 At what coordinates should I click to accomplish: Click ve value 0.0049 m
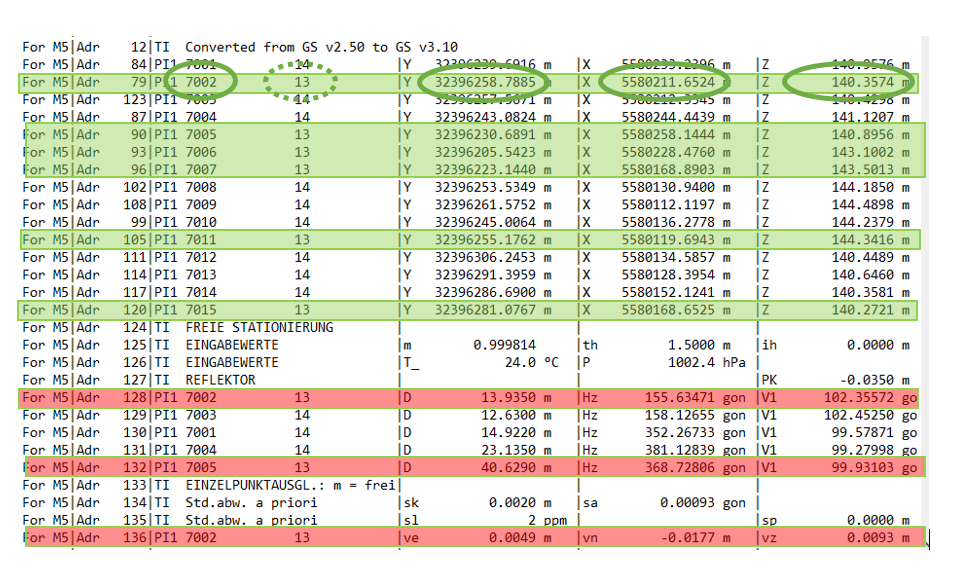click(520, 538)
